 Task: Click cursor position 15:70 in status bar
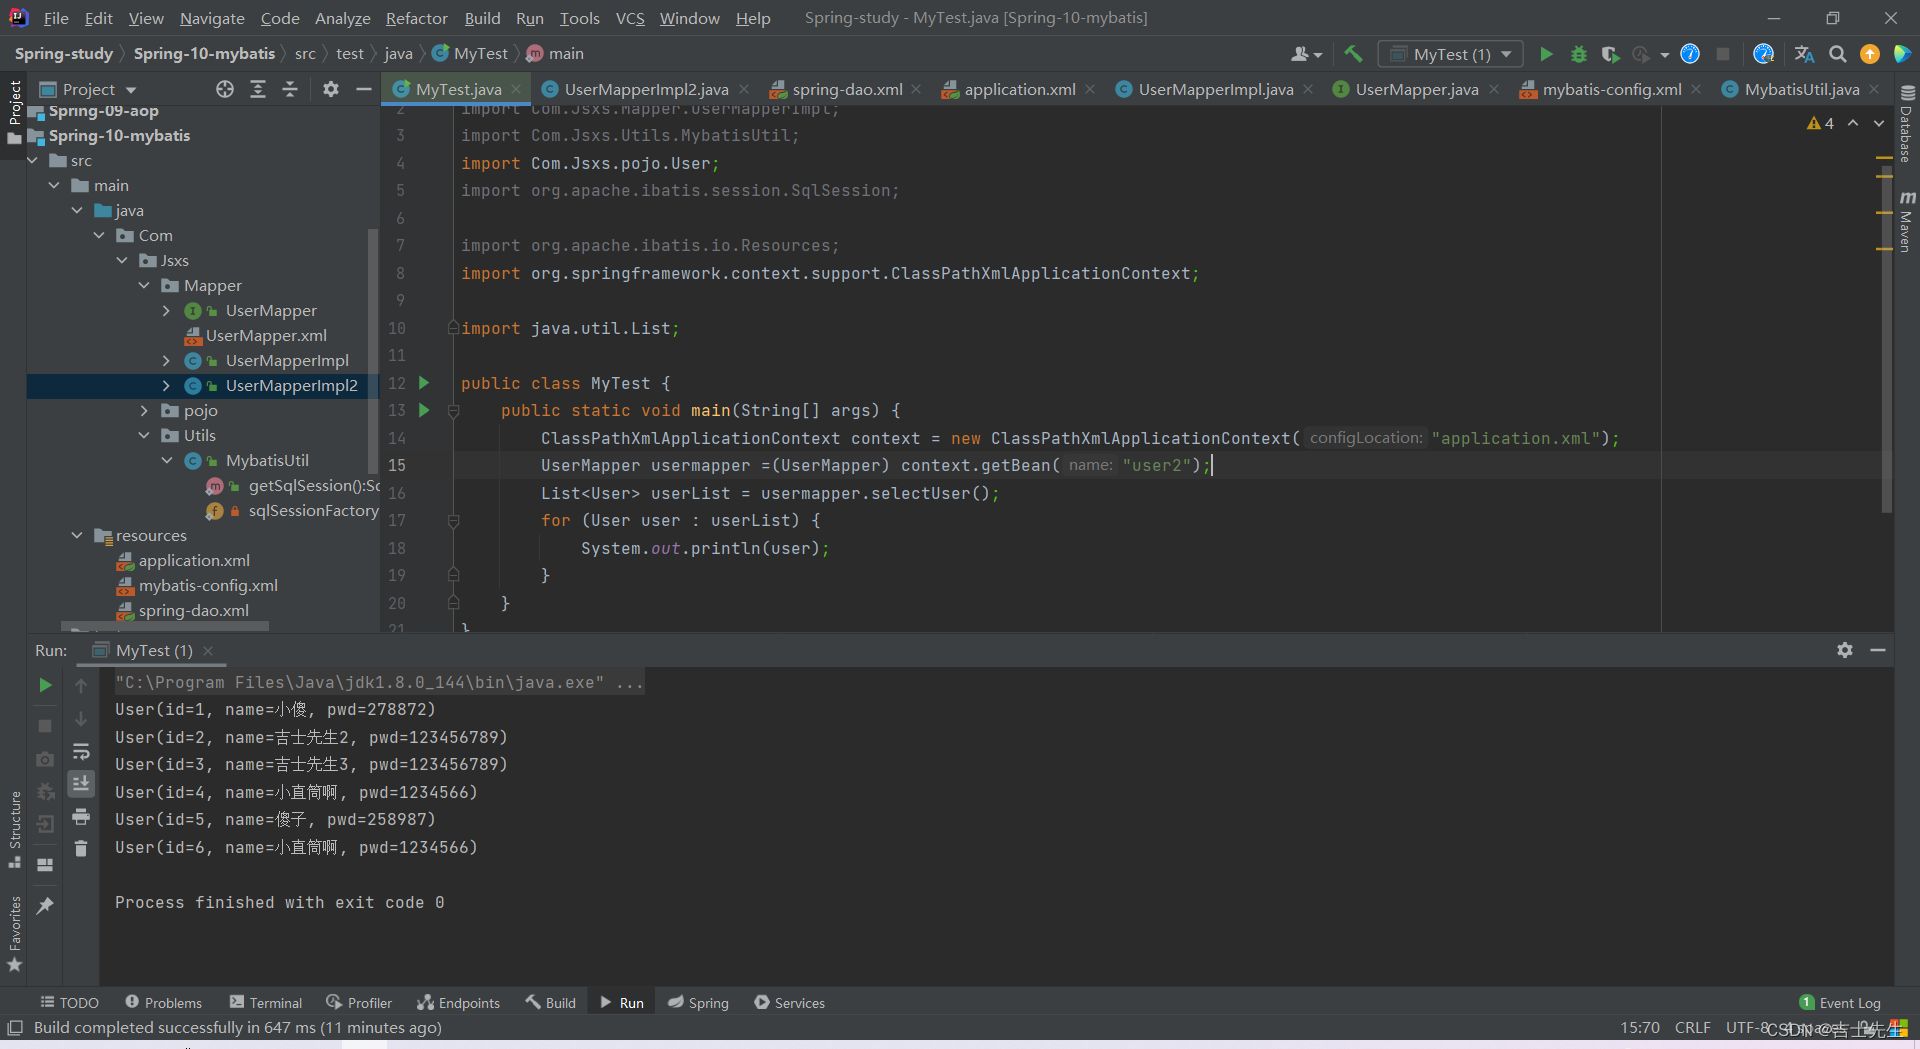coord(1639,1028)
